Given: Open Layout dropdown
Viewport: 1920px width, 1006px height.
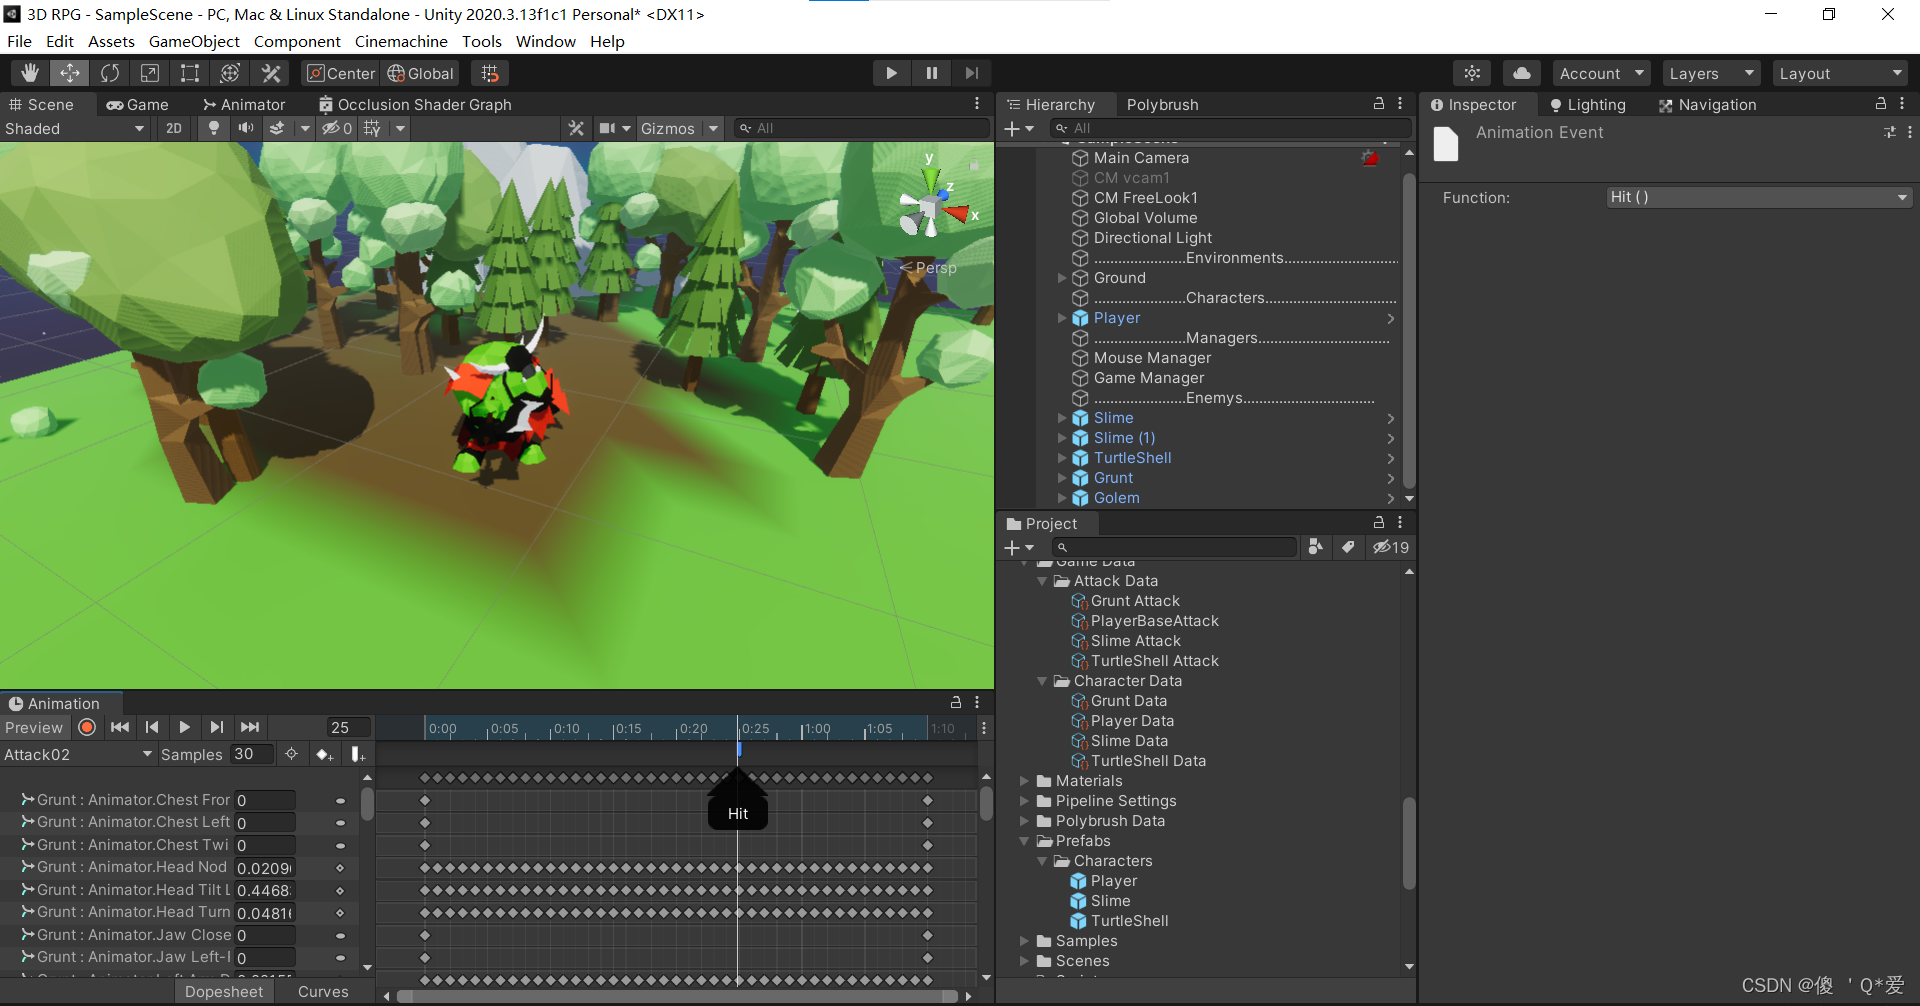Looking at the screenshot, I should tap(1840, 73).
